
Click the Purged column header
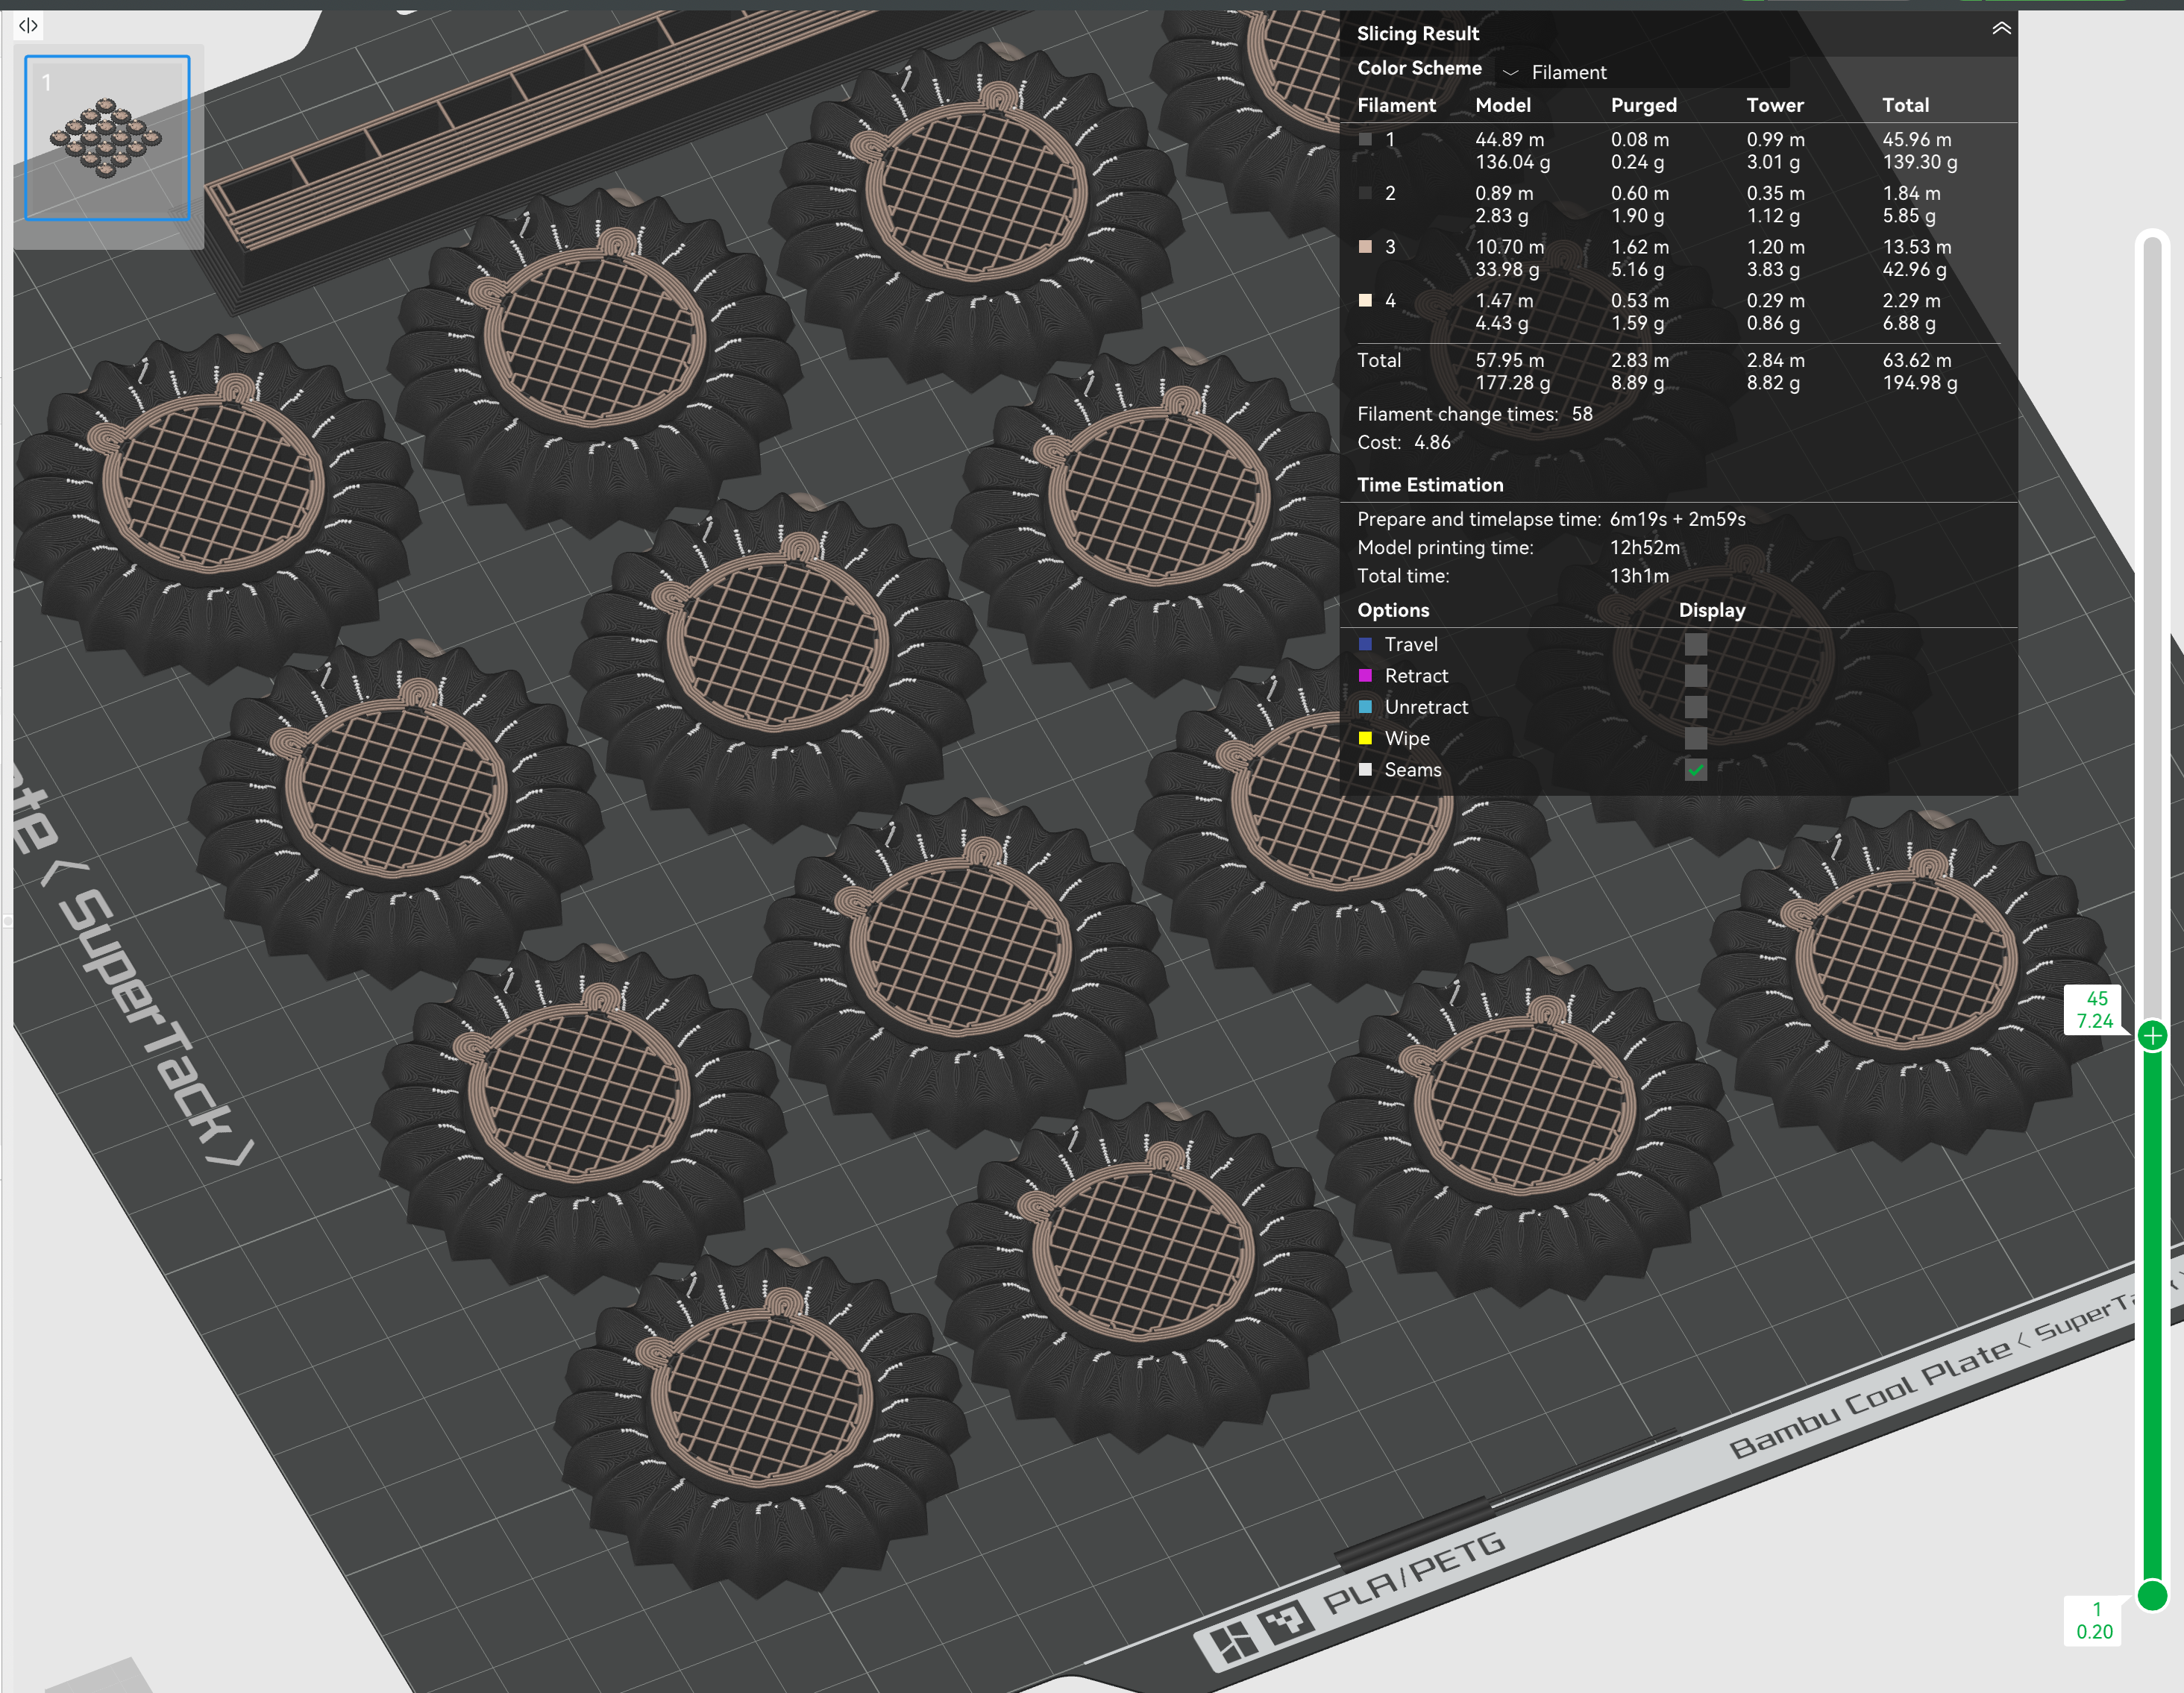[1643, 105]
